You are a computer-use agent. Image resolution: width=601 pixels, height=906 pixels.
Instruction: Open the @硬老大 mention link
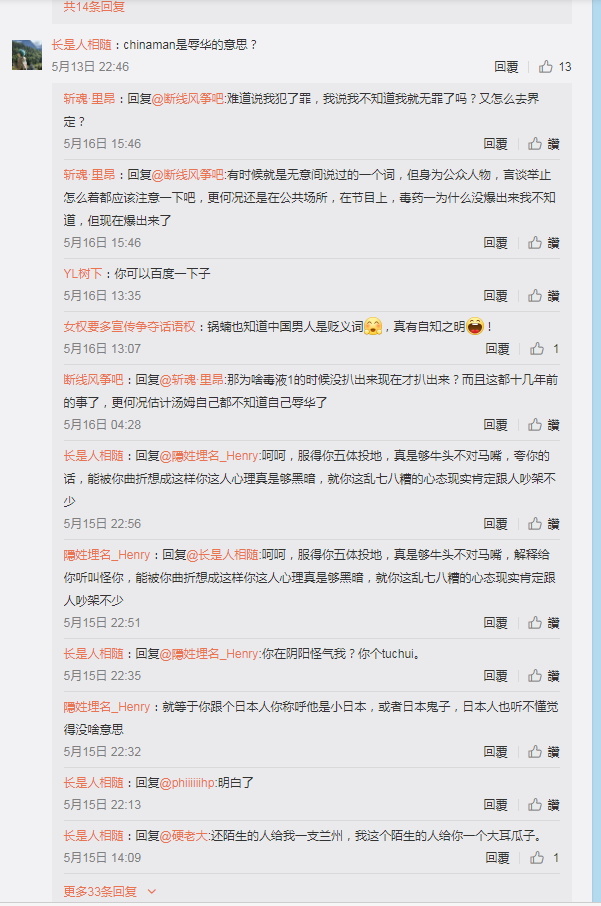(x=183, y=836)
